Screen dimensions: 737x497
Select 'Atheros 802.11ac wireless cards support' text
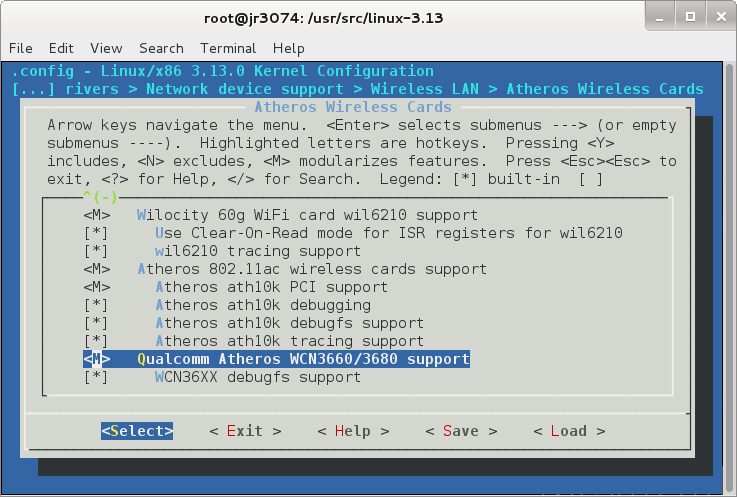pyautogui.click(x=312, y=269)
